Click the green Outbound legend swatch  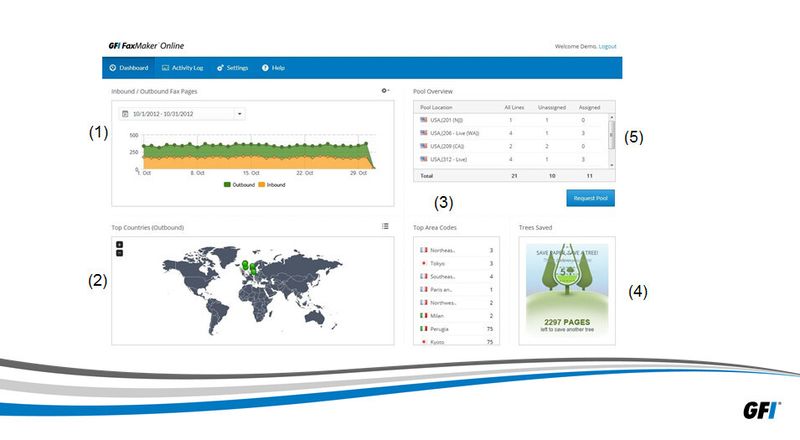(x=227, y=185)
